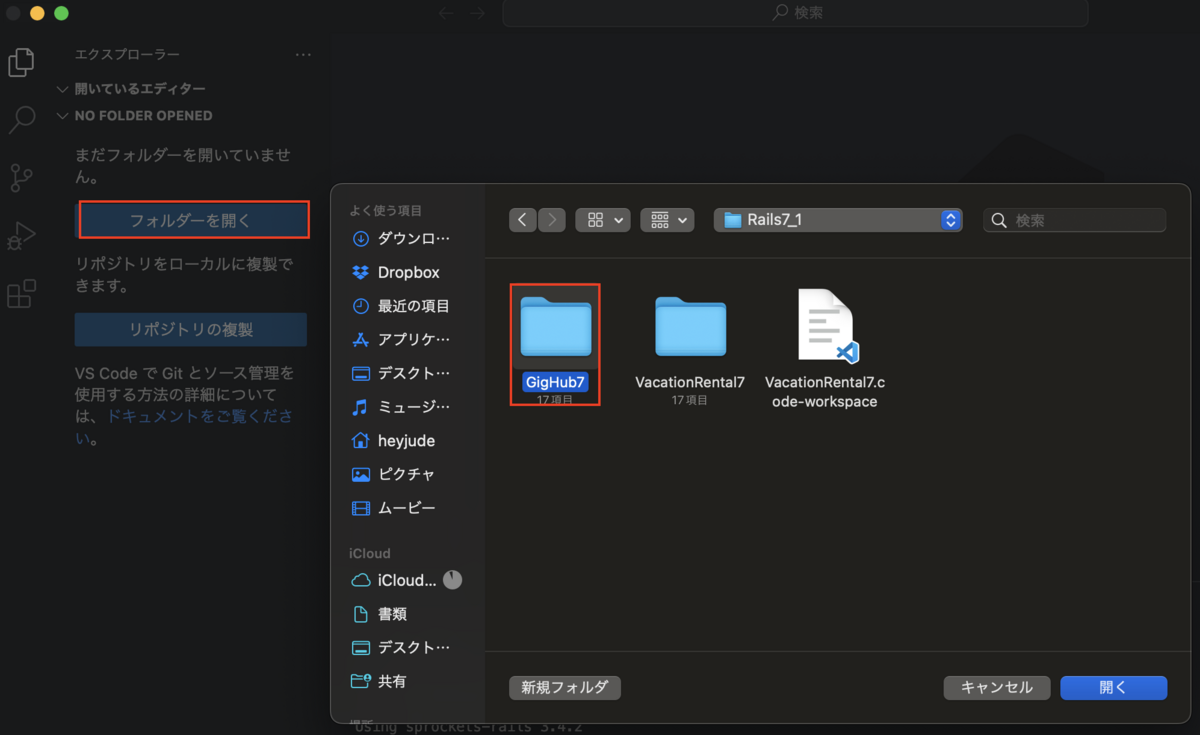Select デスクトップ under よく使う項目
Viewport: 1200px width, 735px height.
[403, 373]
